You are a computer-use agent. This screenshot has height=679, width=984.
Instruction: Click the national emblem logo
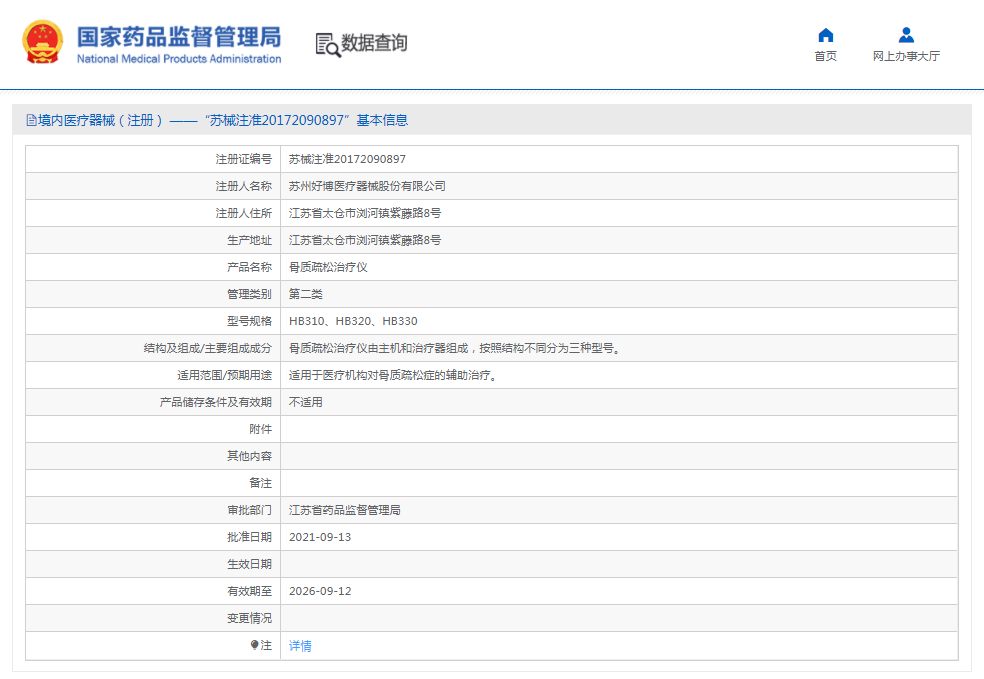coord(43,42)
